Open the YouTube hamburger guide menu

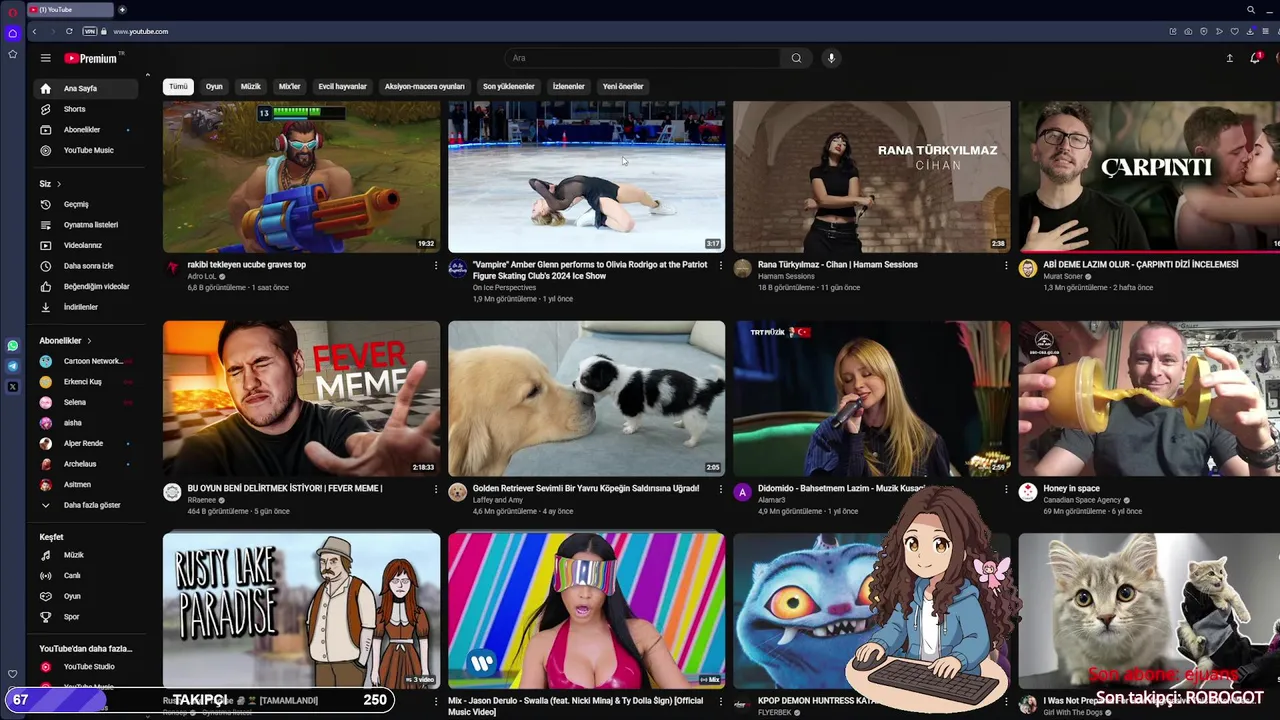pyautogui.click(x=45, y=58)
